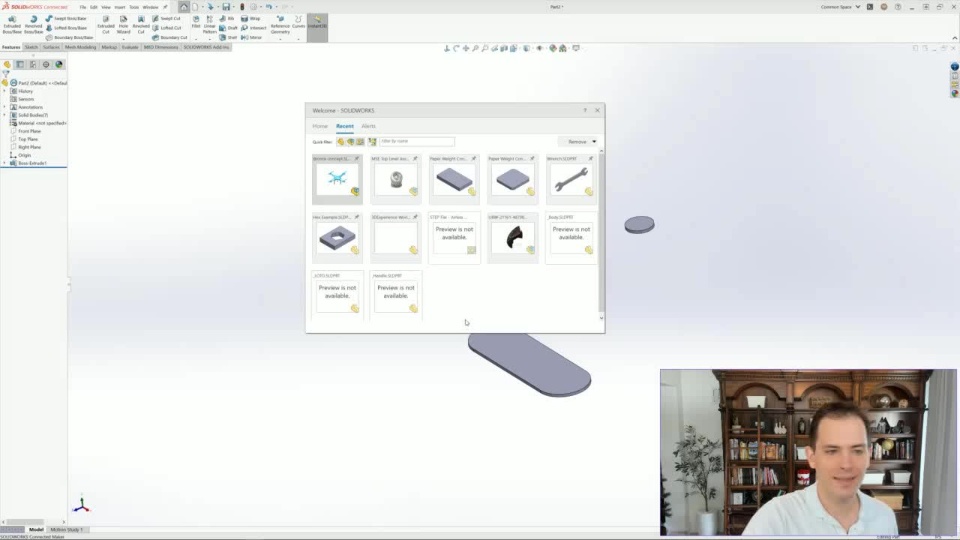The width and height of the screenshot is (960, 540).
Task: Expand the Boss-Extrude1 feature node
Action: click(4, 163)
